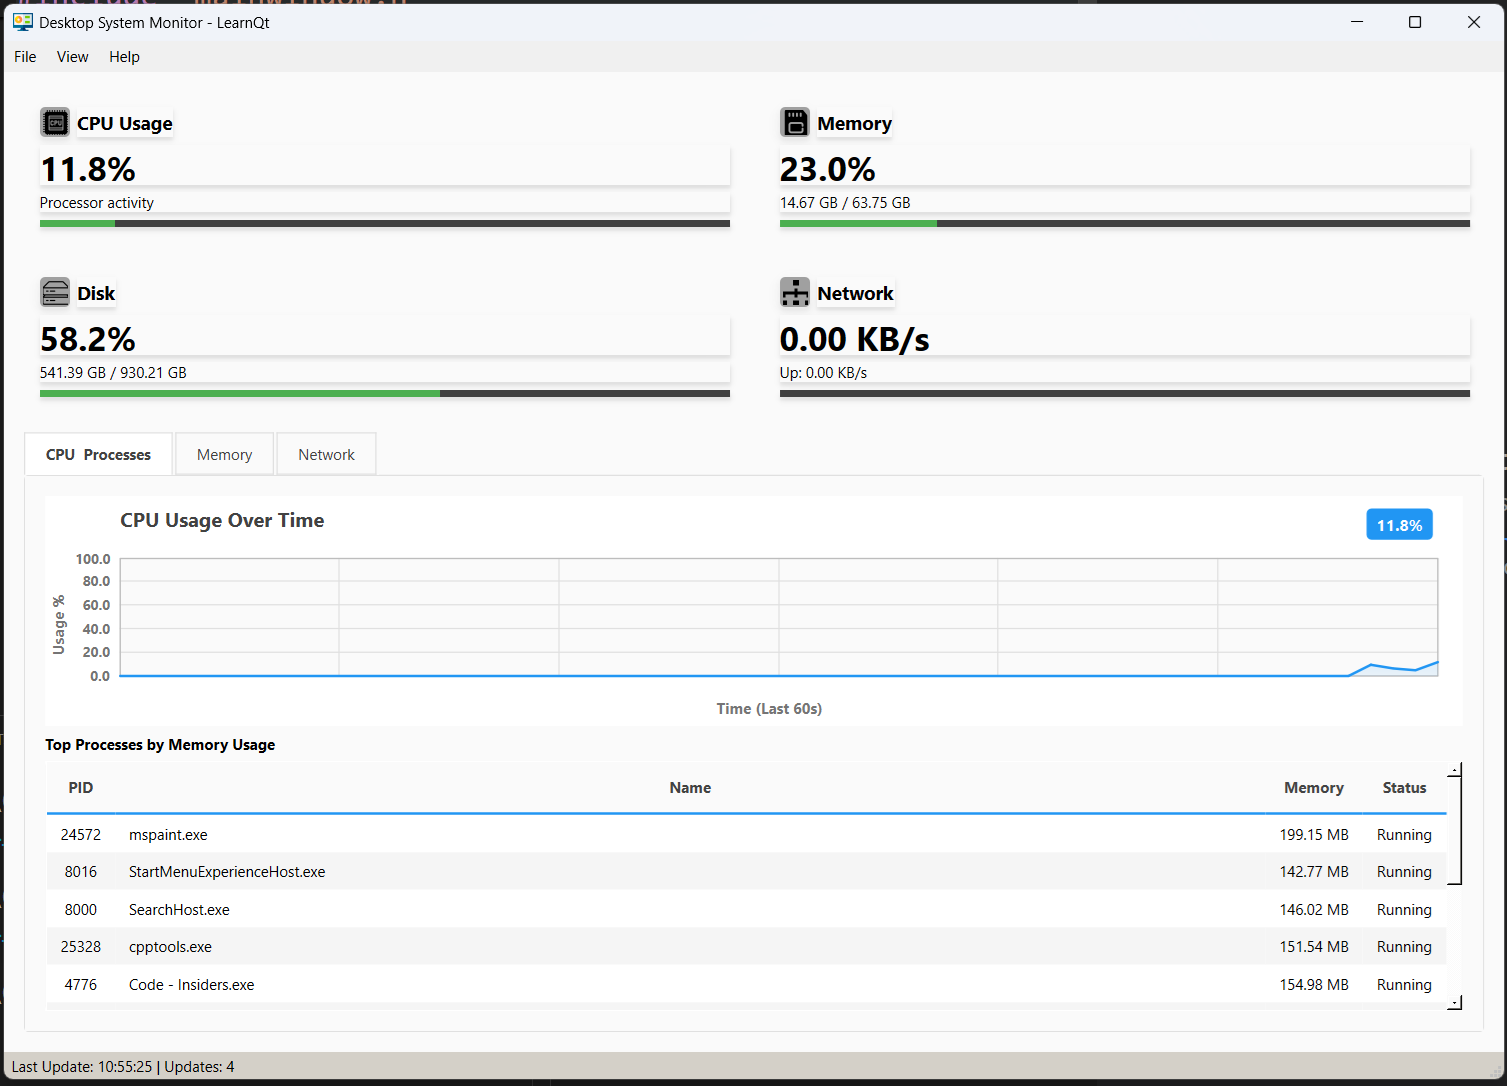
Task: Open the Help menu
Action: tap(124, 57)
